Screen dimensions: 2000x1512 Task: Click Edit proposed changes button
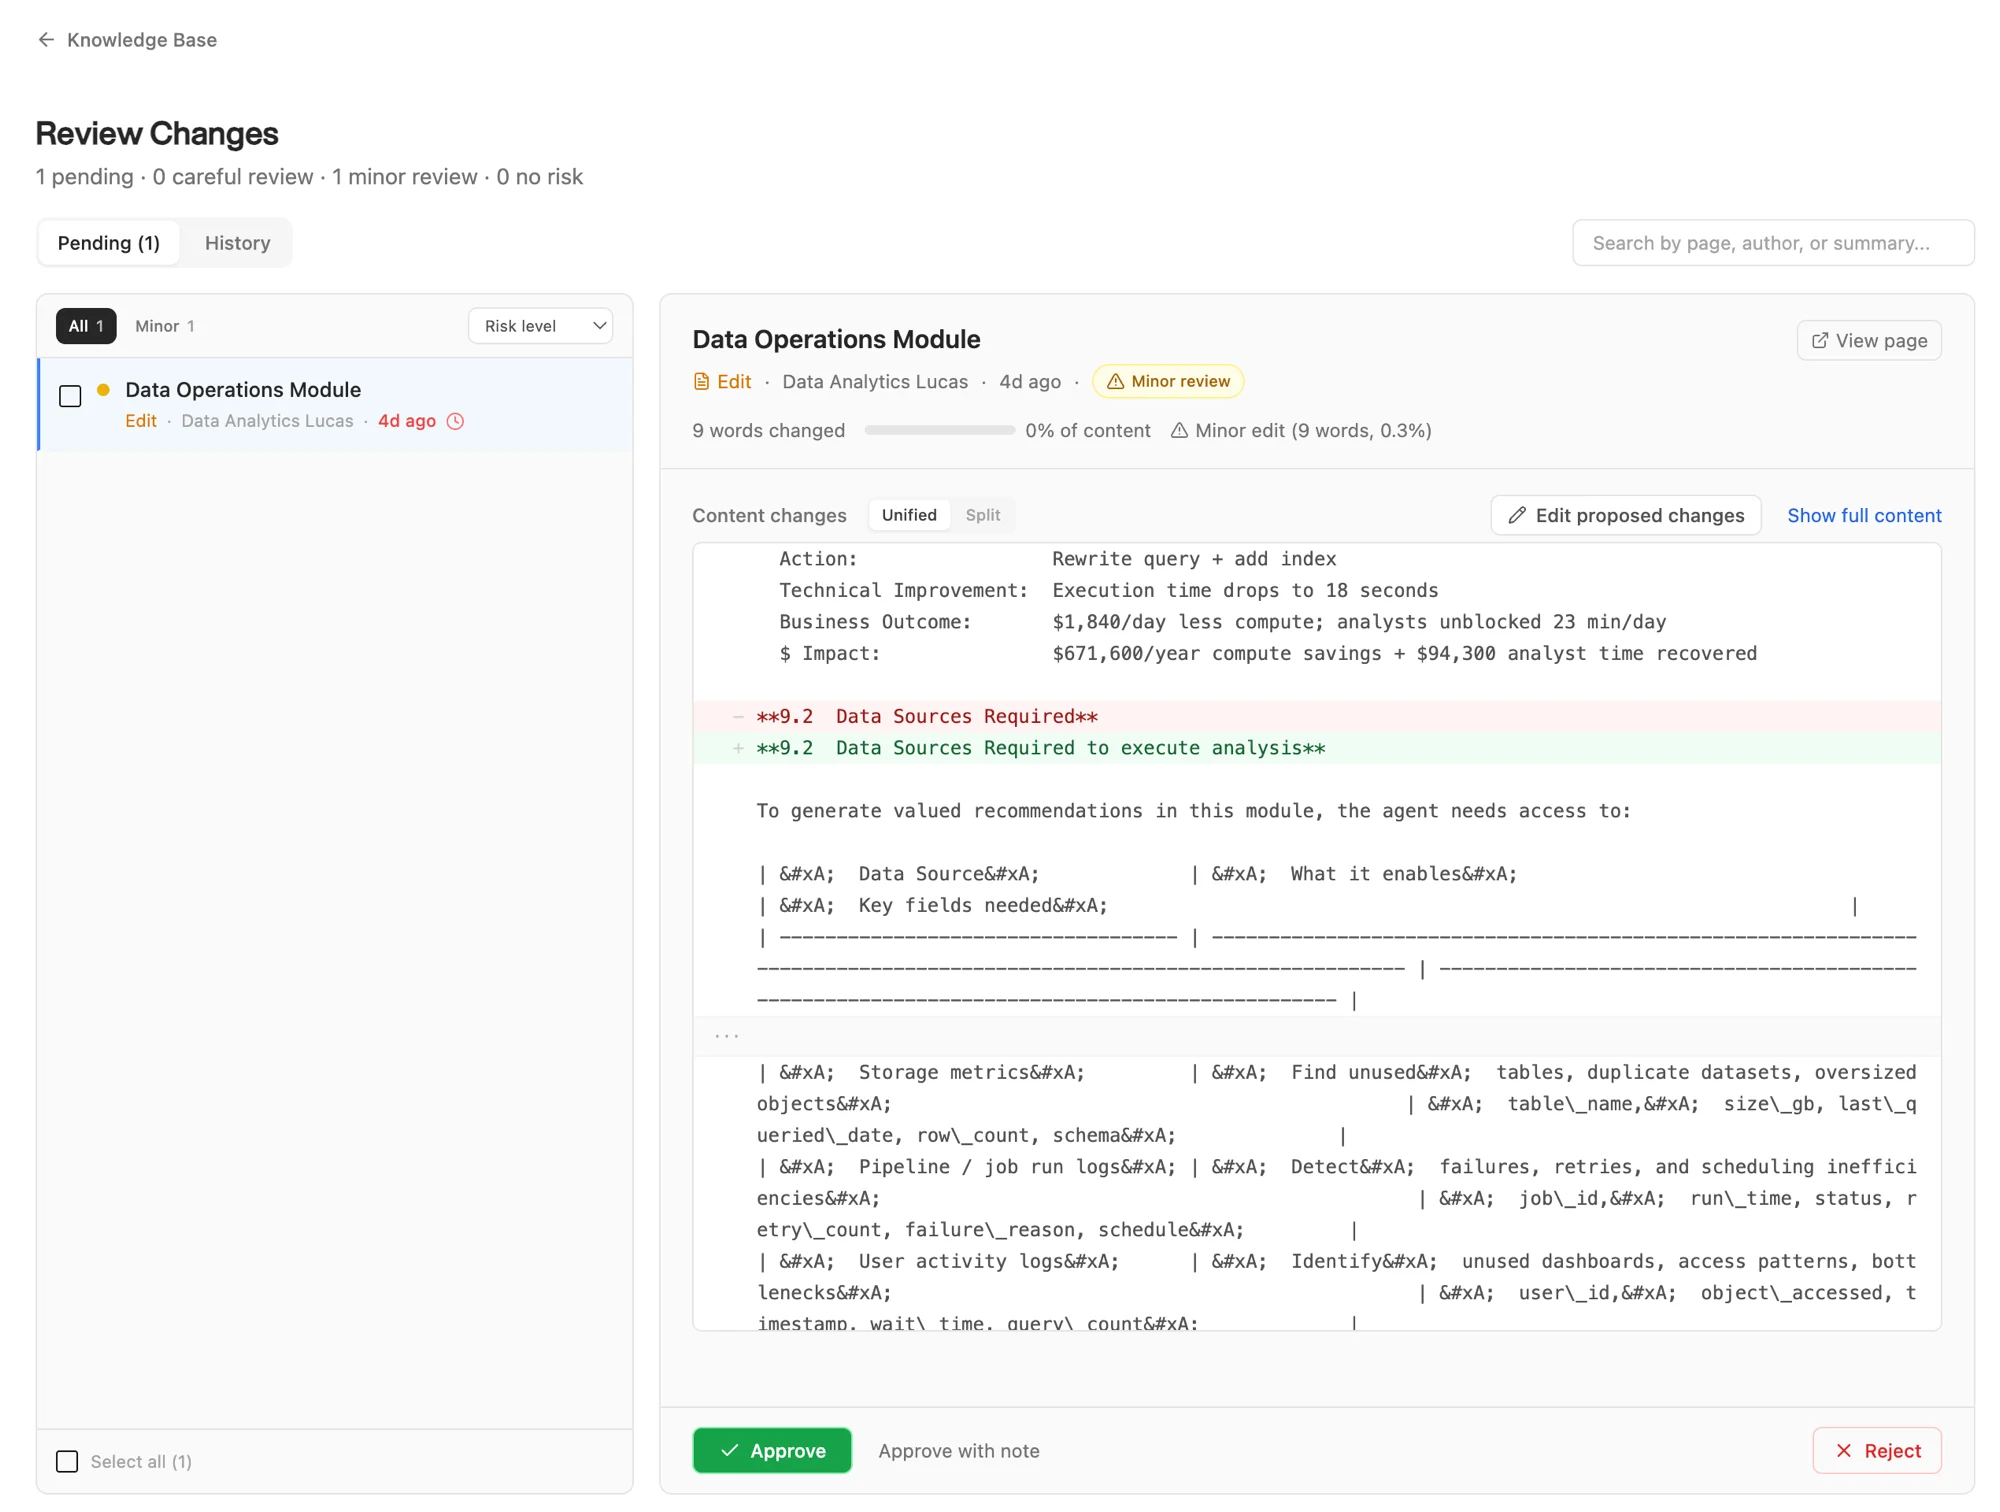(x=1625, y=515)
